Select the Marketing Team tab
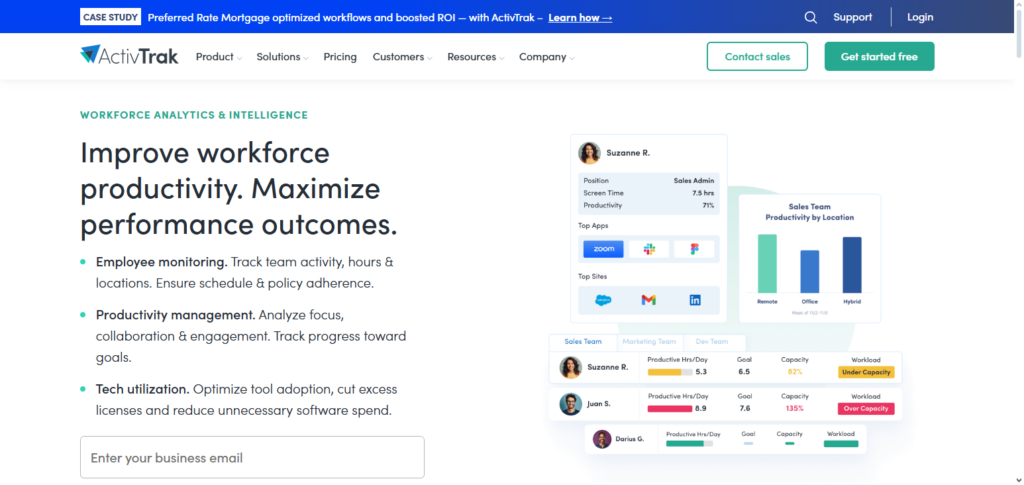Image resolution: width=1024 pixels, height=485 pixels. pyautogui.click(x=649, y=341)
